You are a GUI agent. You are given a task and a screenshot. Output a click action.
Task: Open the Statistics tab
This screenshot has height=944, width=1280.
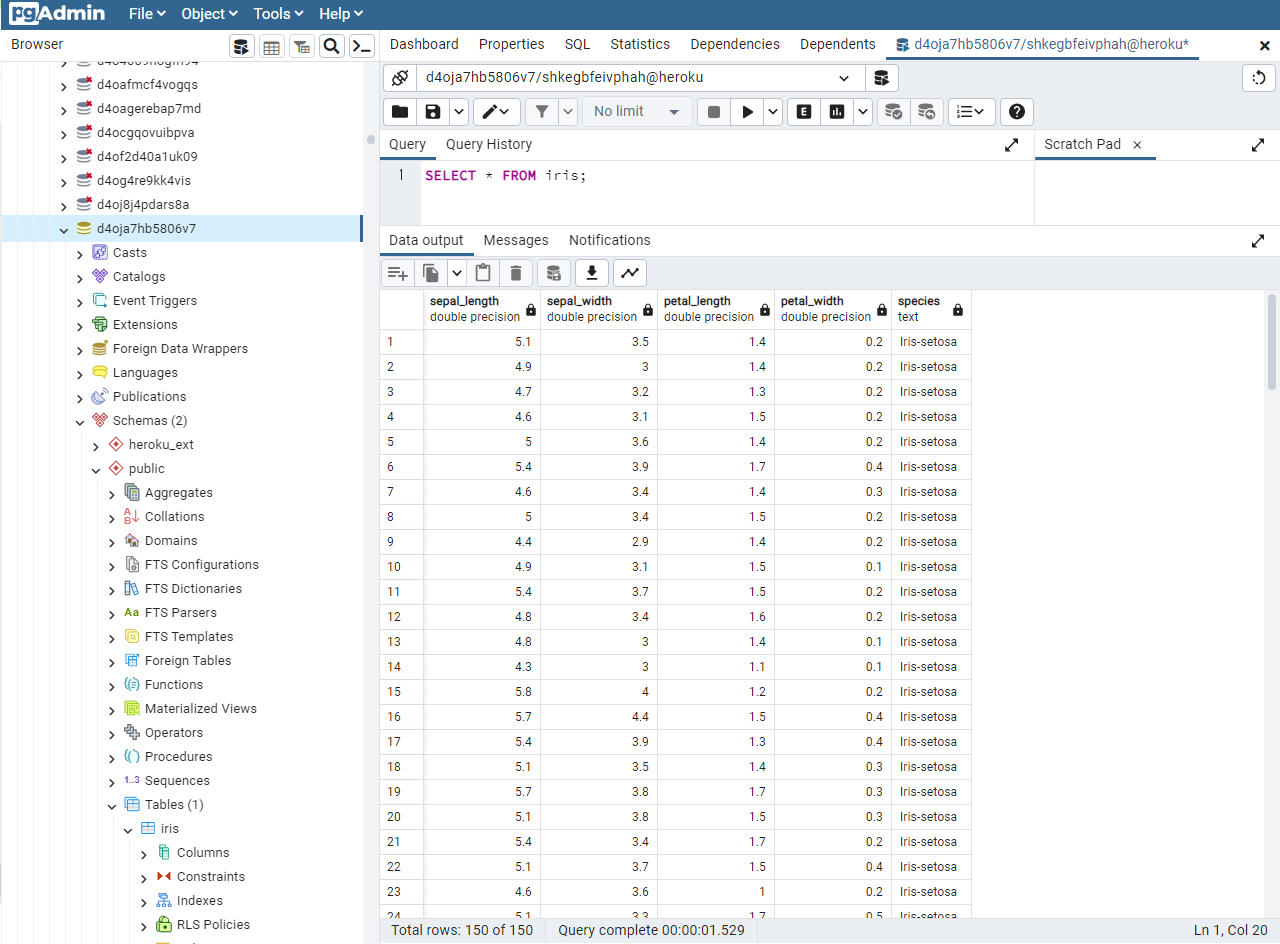point(640,44)
